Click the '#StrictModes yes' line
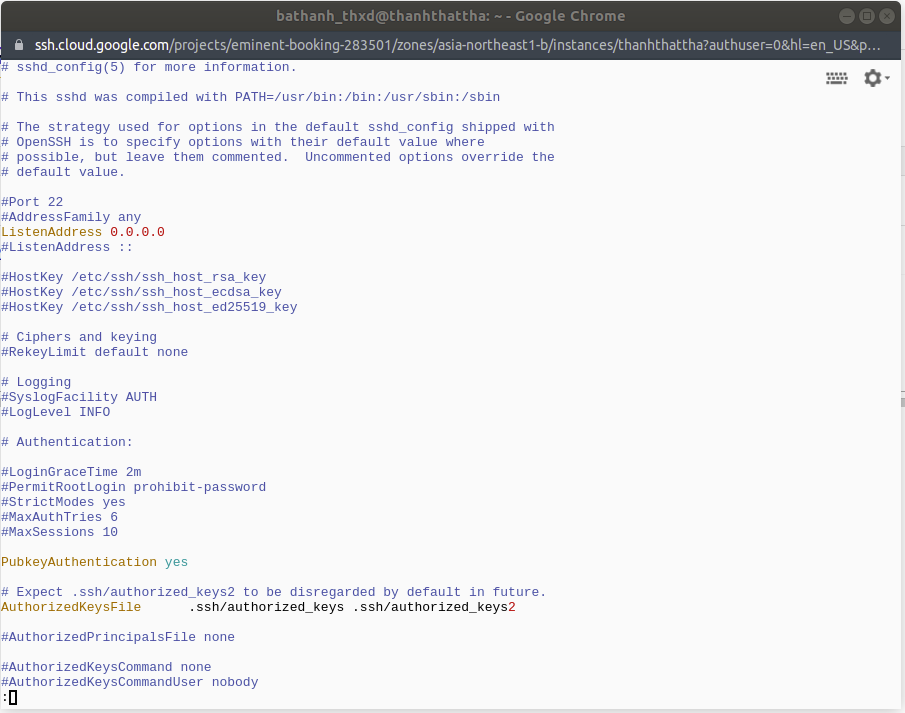The width and height of the screenshot is (905, 713). pyautogui.click(x=63, y=502)
